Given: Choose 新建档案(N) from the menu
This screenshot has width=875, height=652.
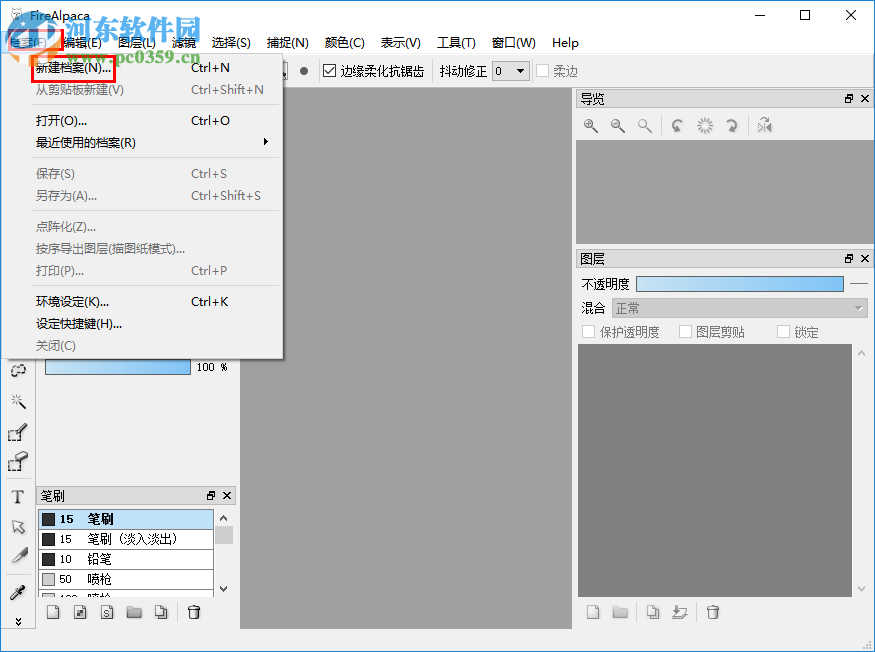Looking at the screenshot, I should (x=73, y=68).
